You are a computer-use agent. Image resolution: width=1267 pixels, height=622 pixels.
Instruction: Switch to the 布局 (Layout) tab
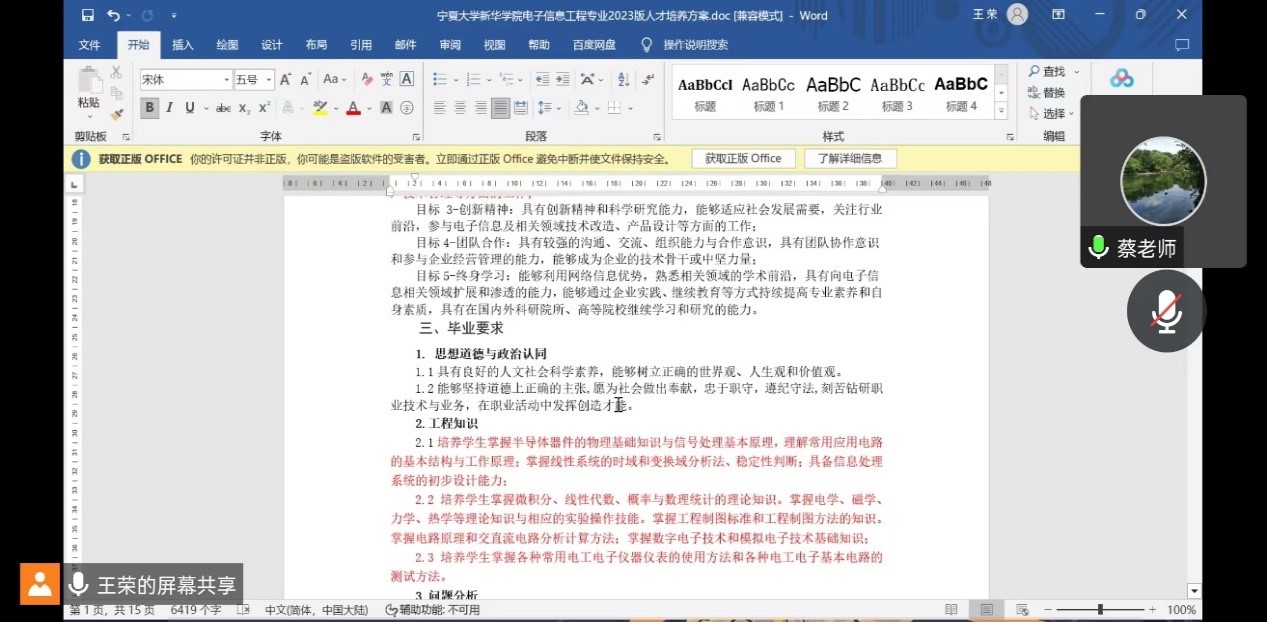pos(316,45)
